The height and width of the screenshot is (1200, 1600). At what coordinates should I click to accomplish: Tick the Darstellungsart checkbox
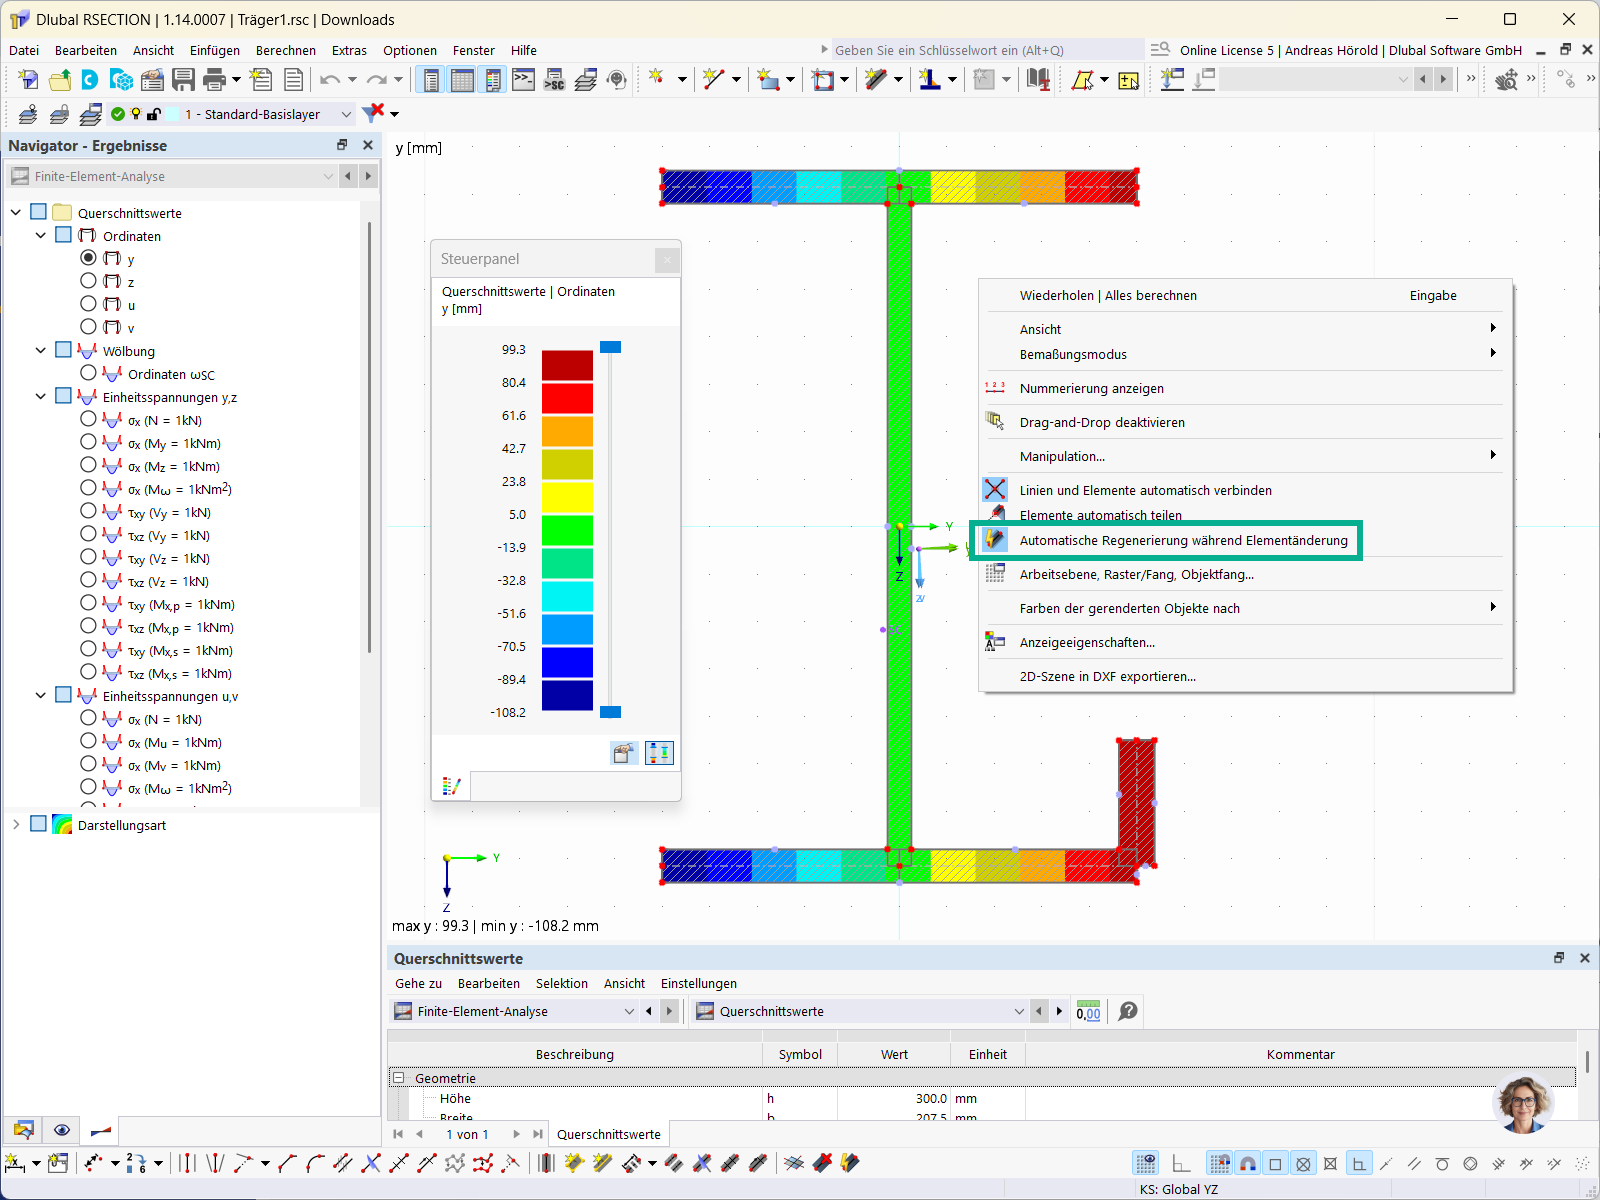[39, 824]
